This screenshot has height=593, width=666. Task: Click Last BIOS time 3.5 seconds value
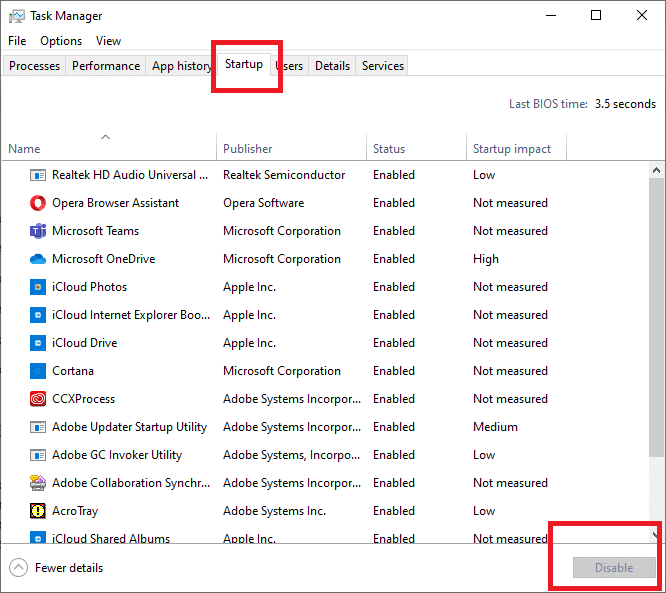tap(625, 104)
